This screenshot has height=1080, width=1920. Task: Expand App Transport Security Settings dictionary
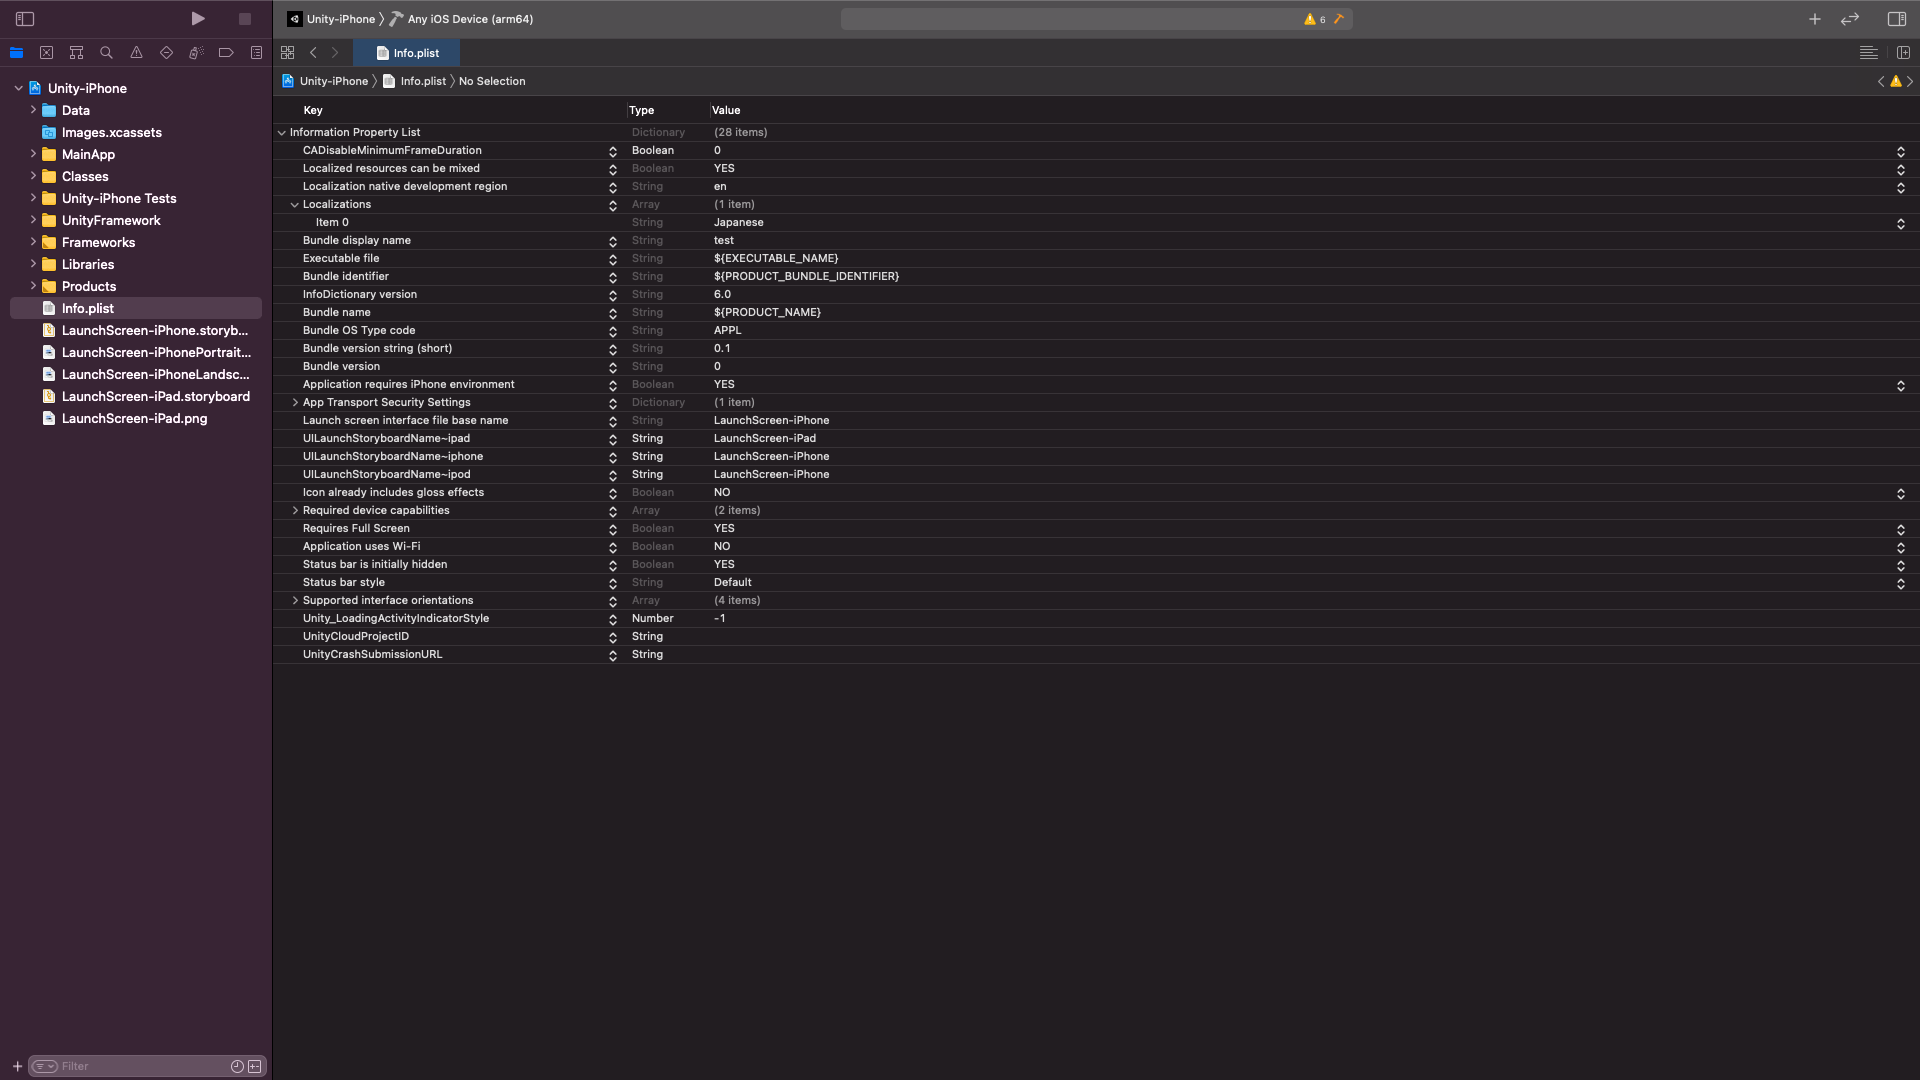coord(295,403)
